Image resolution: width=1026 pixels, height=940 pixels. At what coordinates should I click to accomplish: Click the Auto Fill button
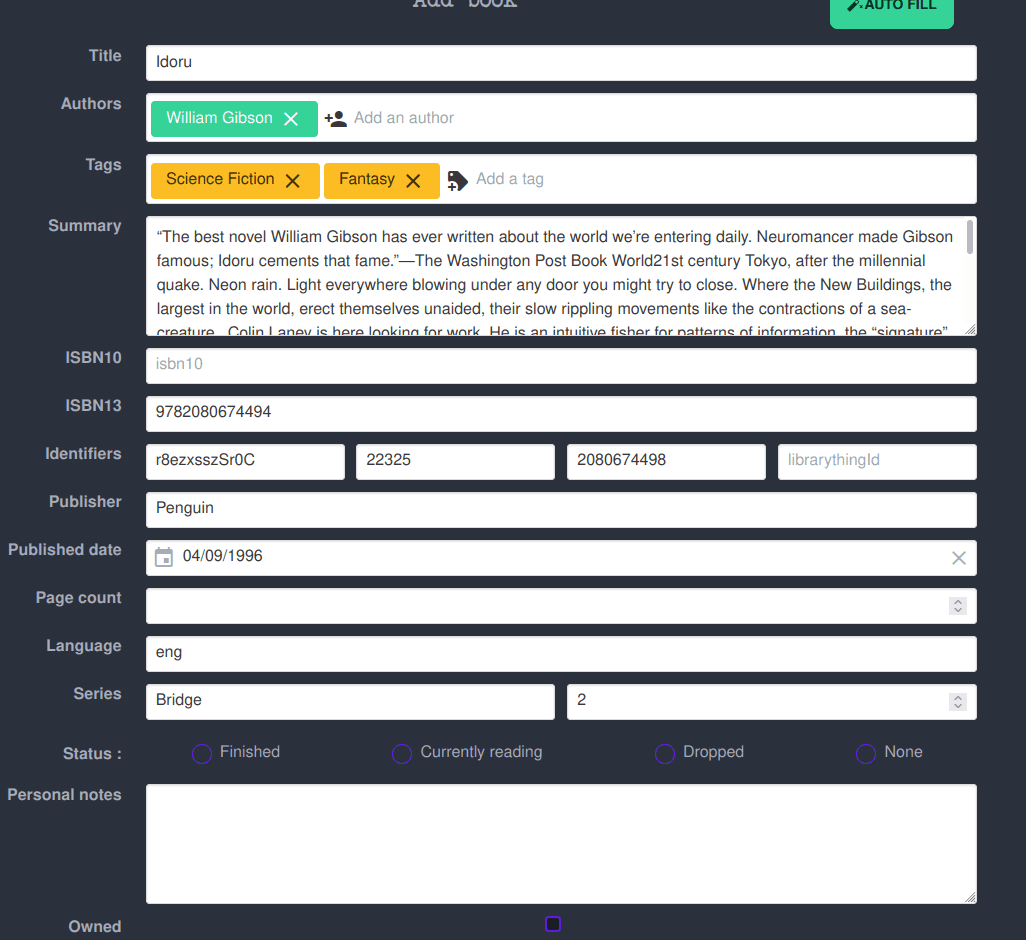click(891, 10)
